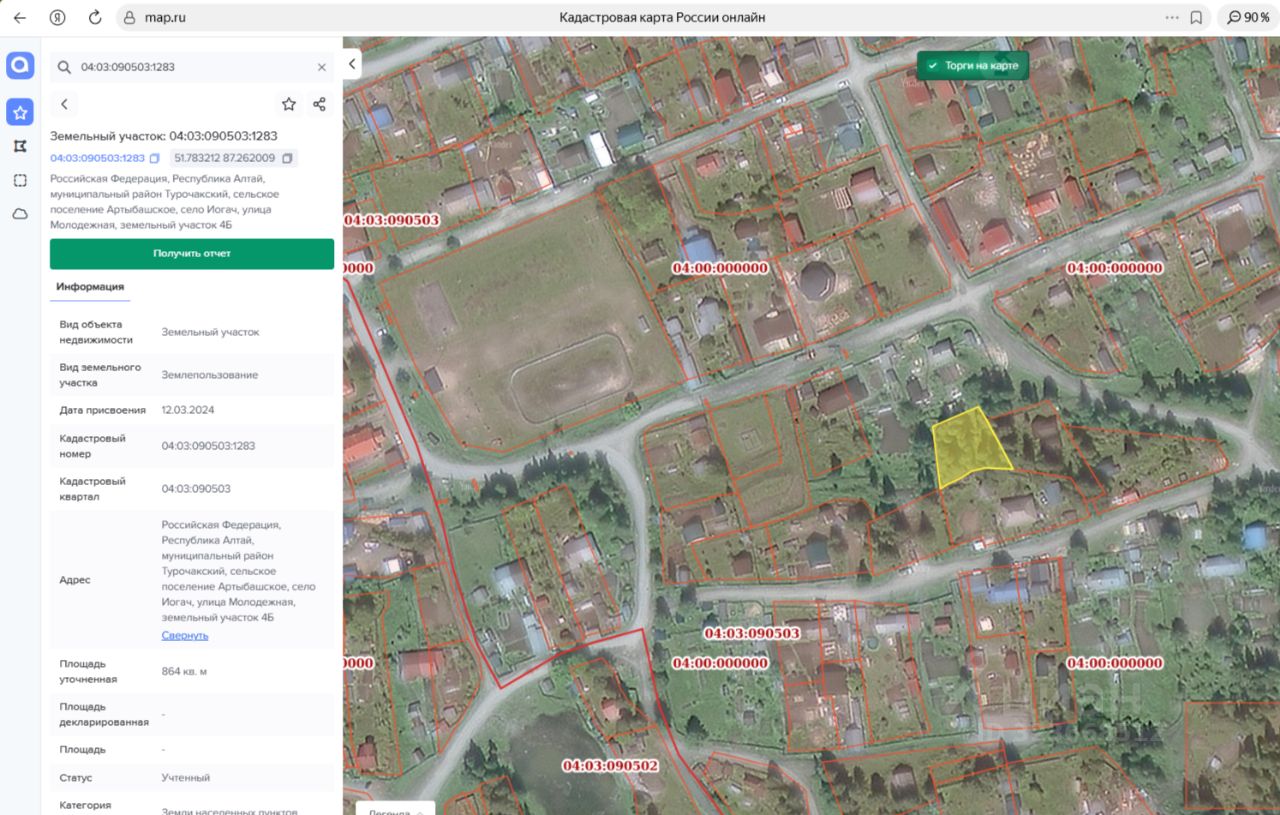The image size is (1280, 815).
Task: Go back with the browser back arrow
Action: [x=20, y=18]
